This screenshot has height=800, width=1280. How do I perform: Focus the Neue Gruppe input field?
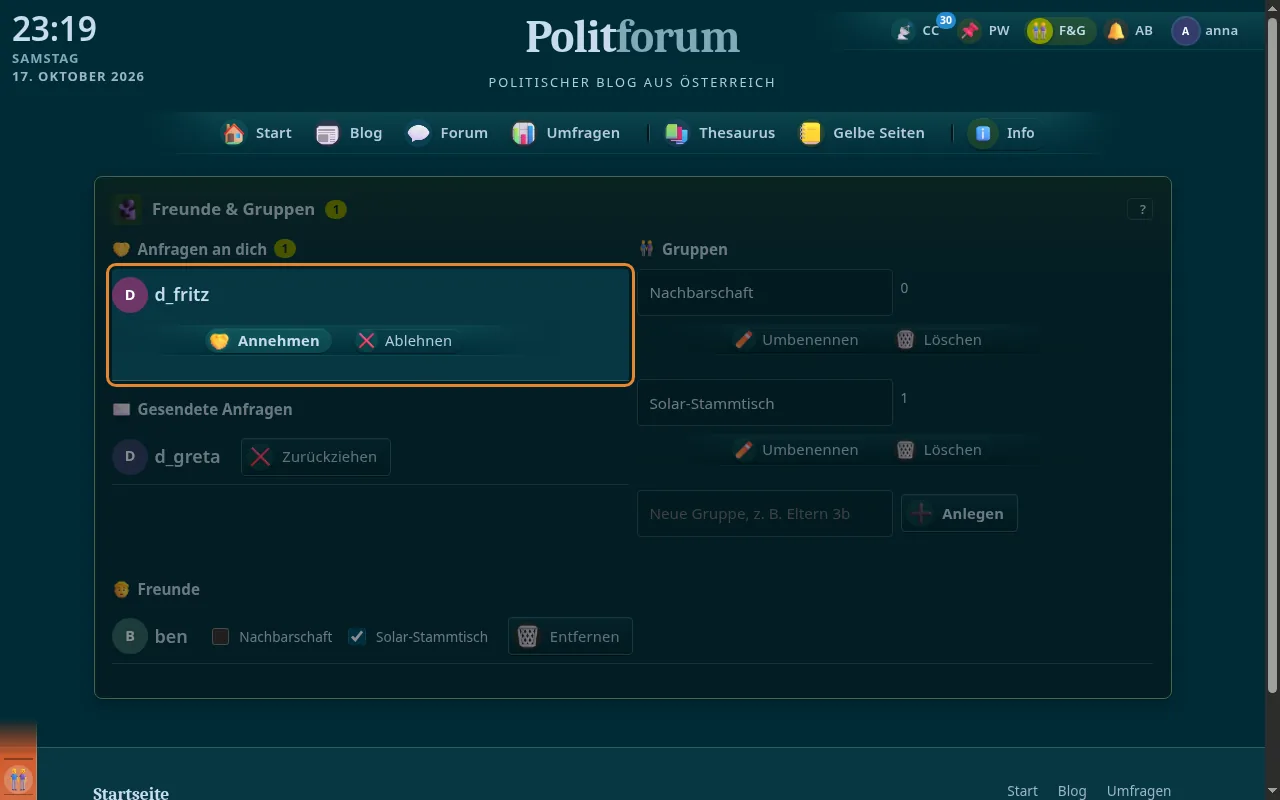coord(765,513)
